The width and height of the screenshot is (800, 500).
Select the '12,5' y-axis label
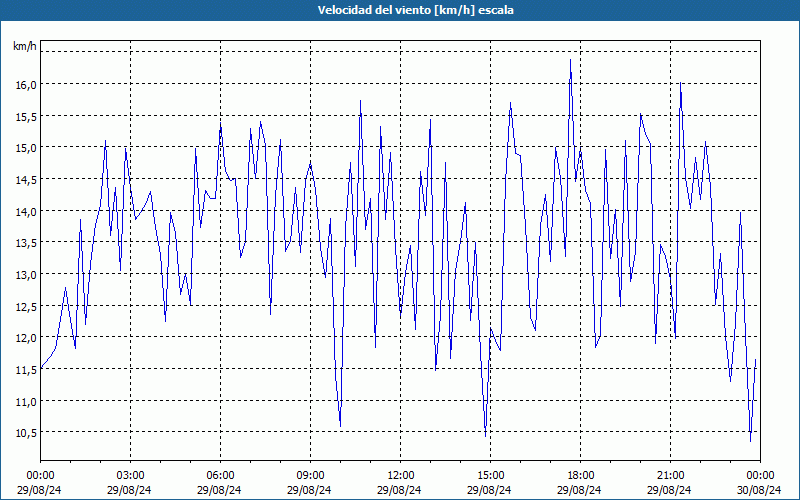[x=27, y=306]
